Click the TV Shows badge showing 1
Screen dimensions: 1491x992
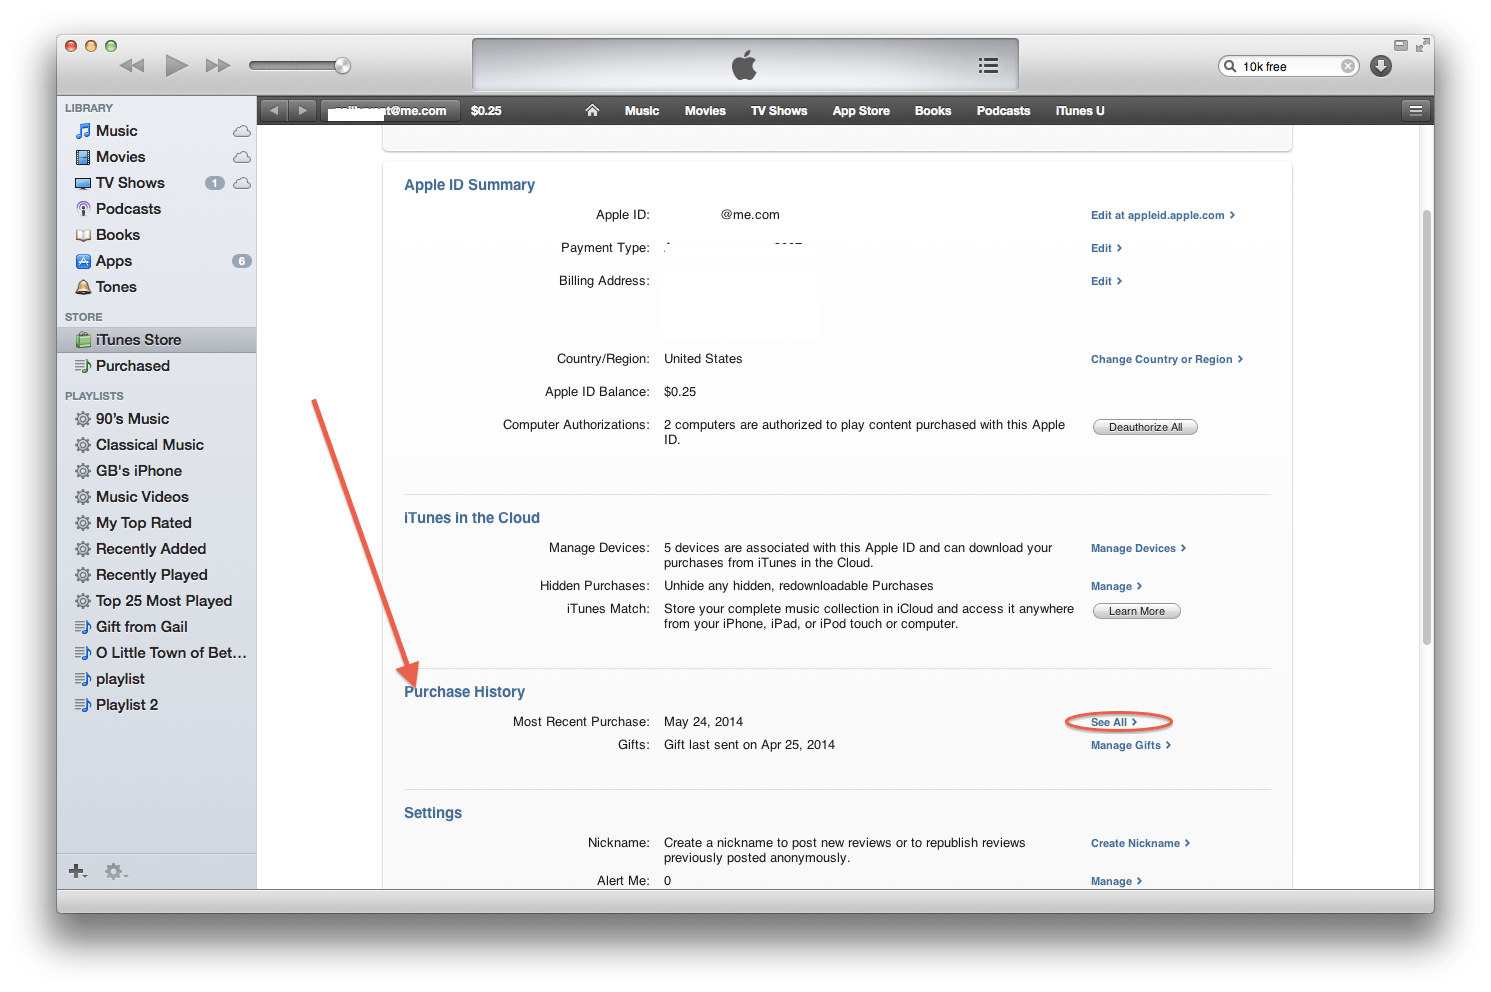tap(214, 183)
